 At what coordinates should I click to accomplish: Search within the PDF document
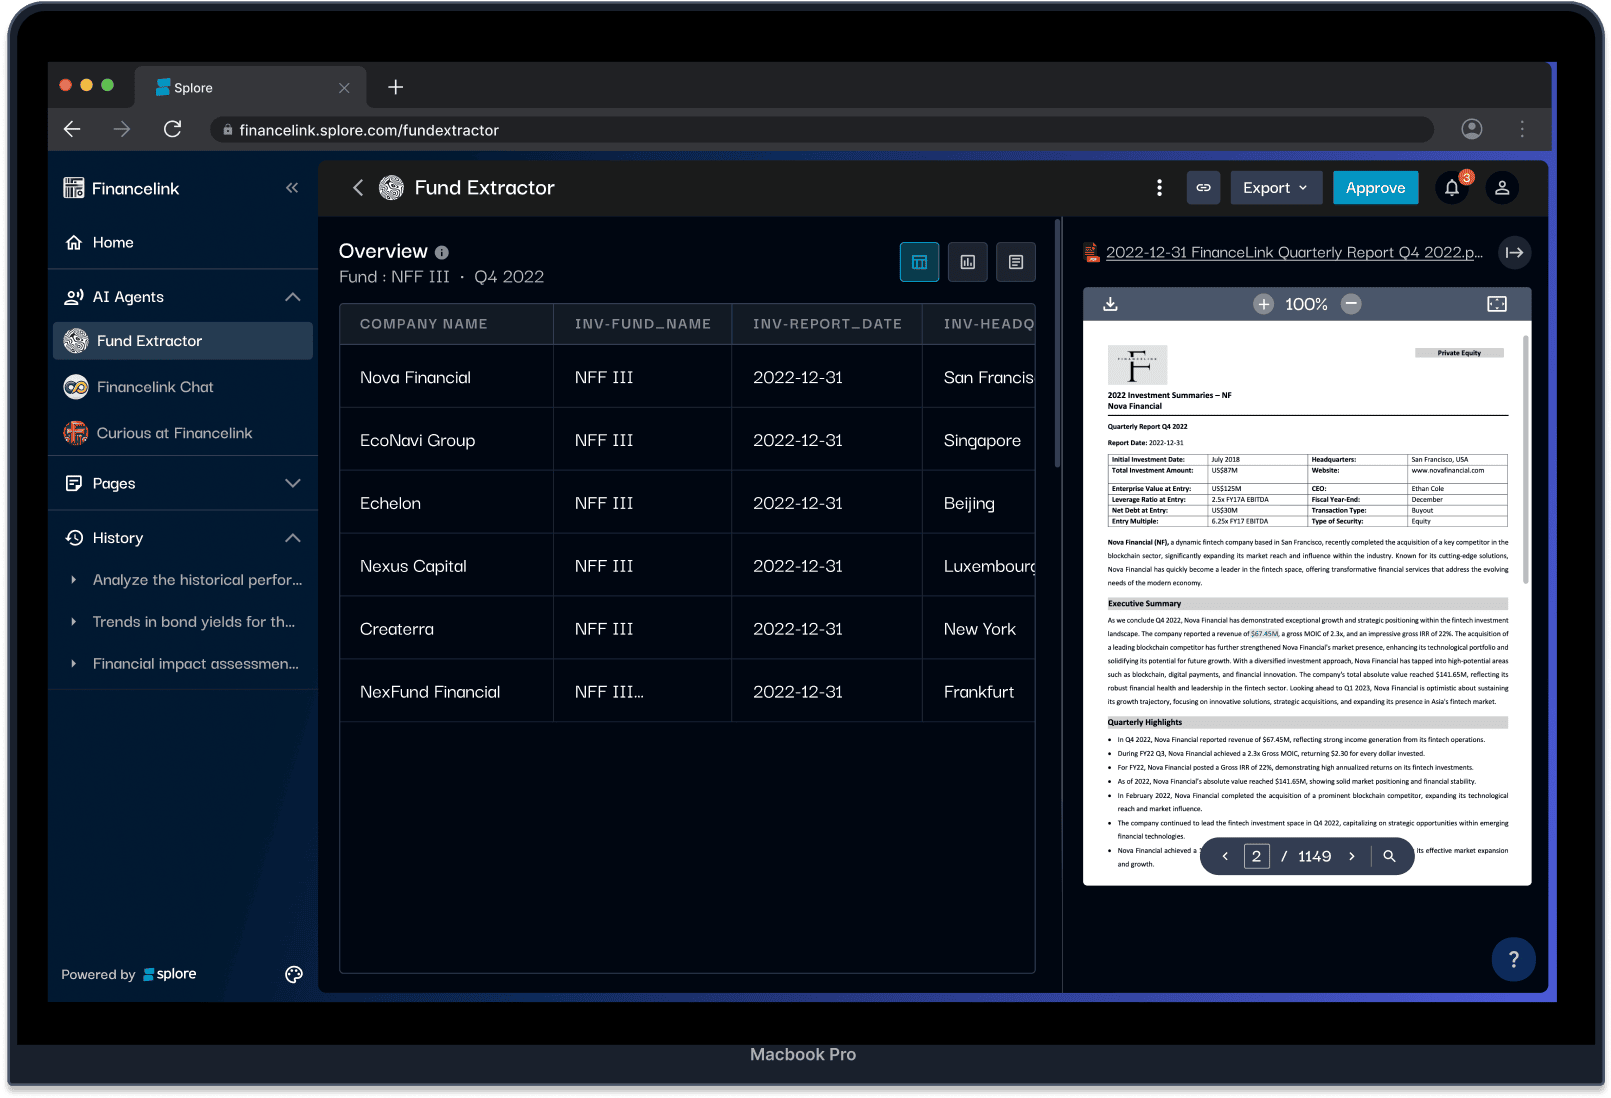click(x=1389, y=856)
